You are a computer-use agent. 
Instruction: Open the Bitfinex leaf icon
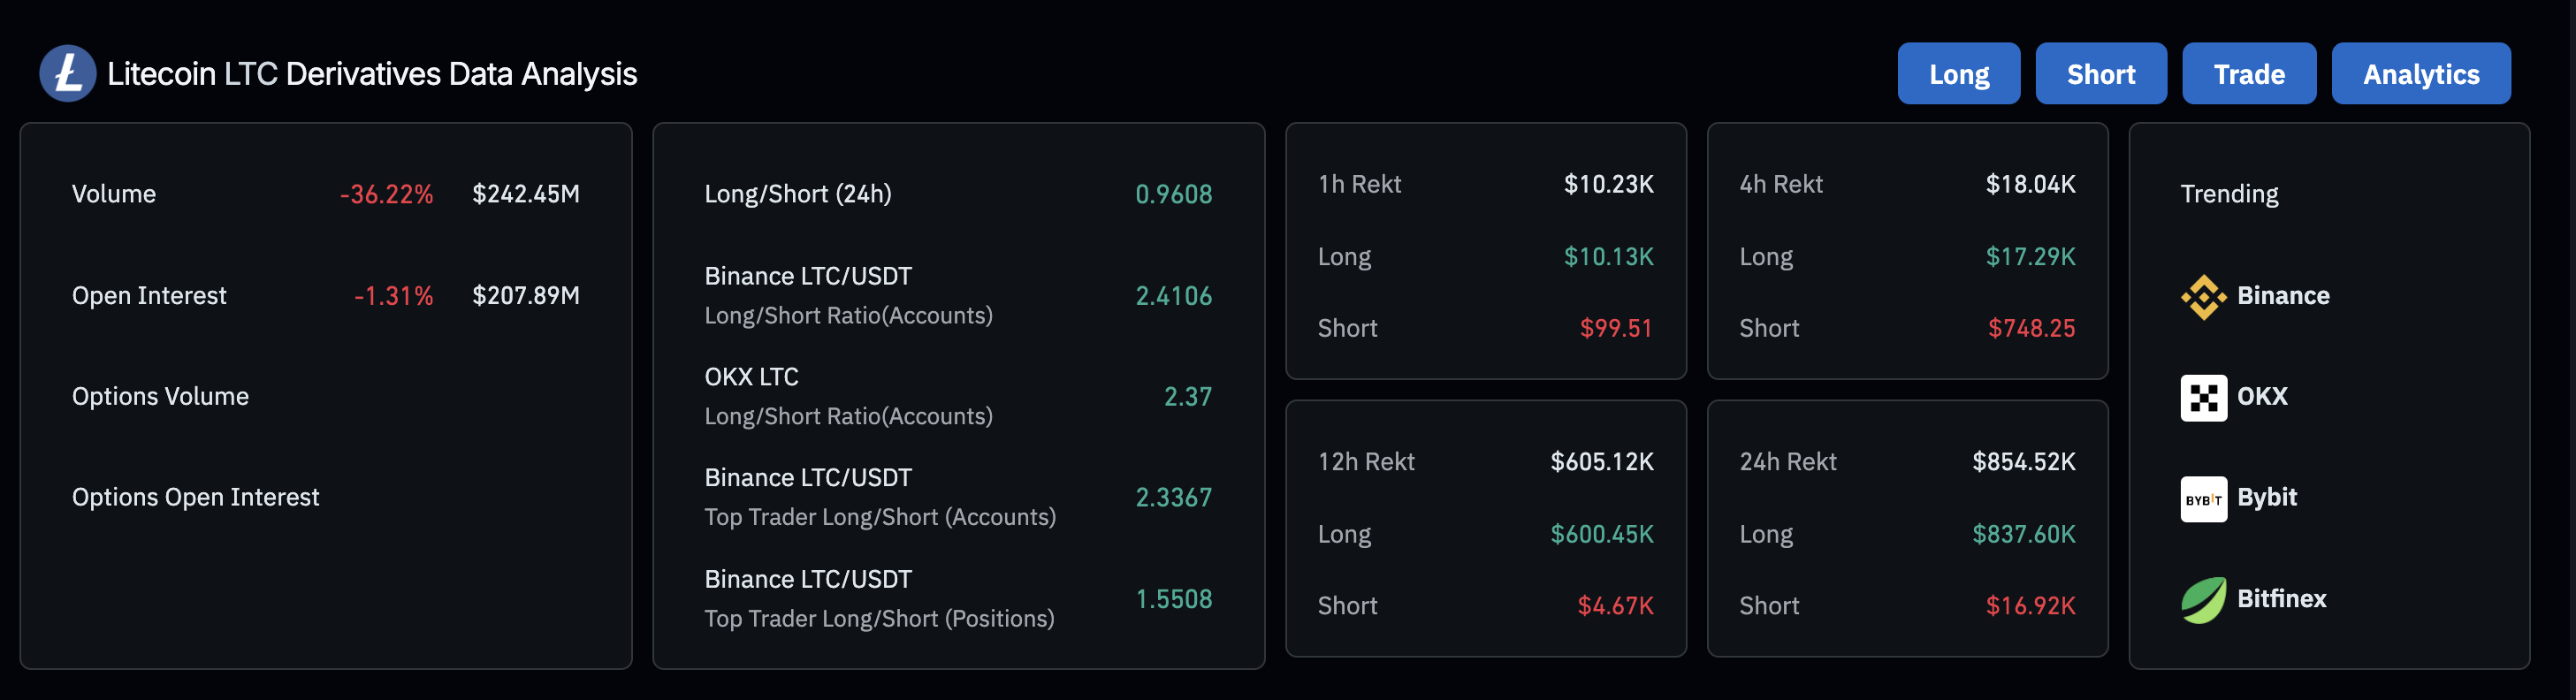(2203, 600)
